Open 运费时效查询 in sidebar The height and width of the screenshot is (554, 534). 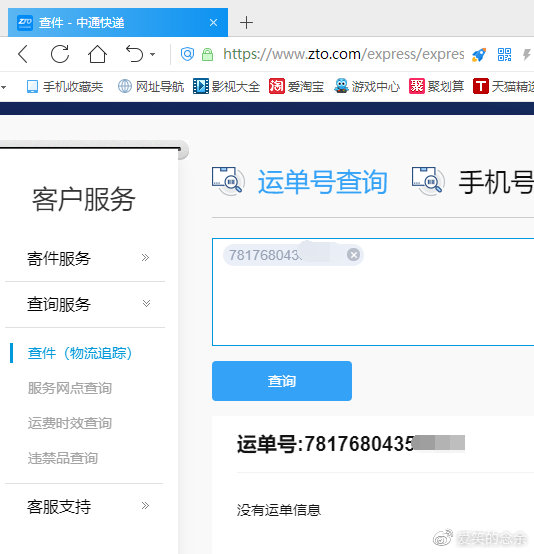[70, 423]
